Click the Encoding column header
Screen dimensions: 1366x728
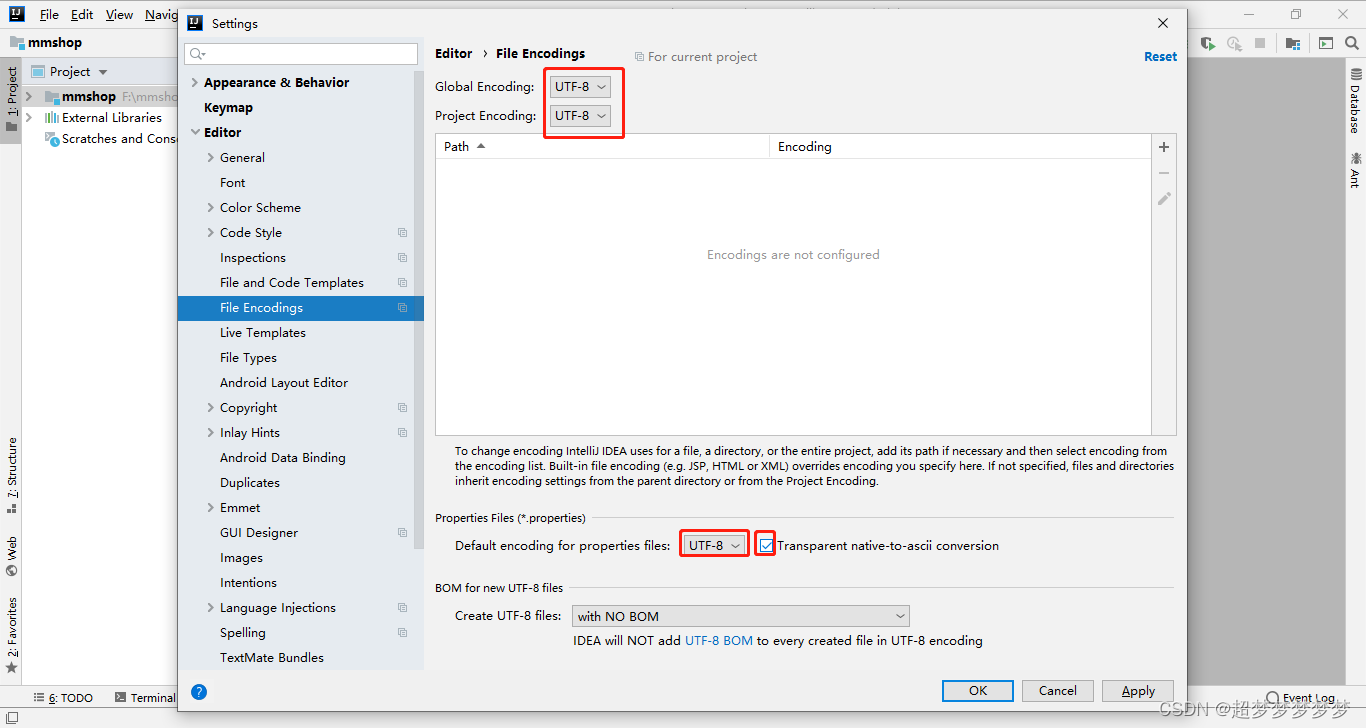coord(960,147)
